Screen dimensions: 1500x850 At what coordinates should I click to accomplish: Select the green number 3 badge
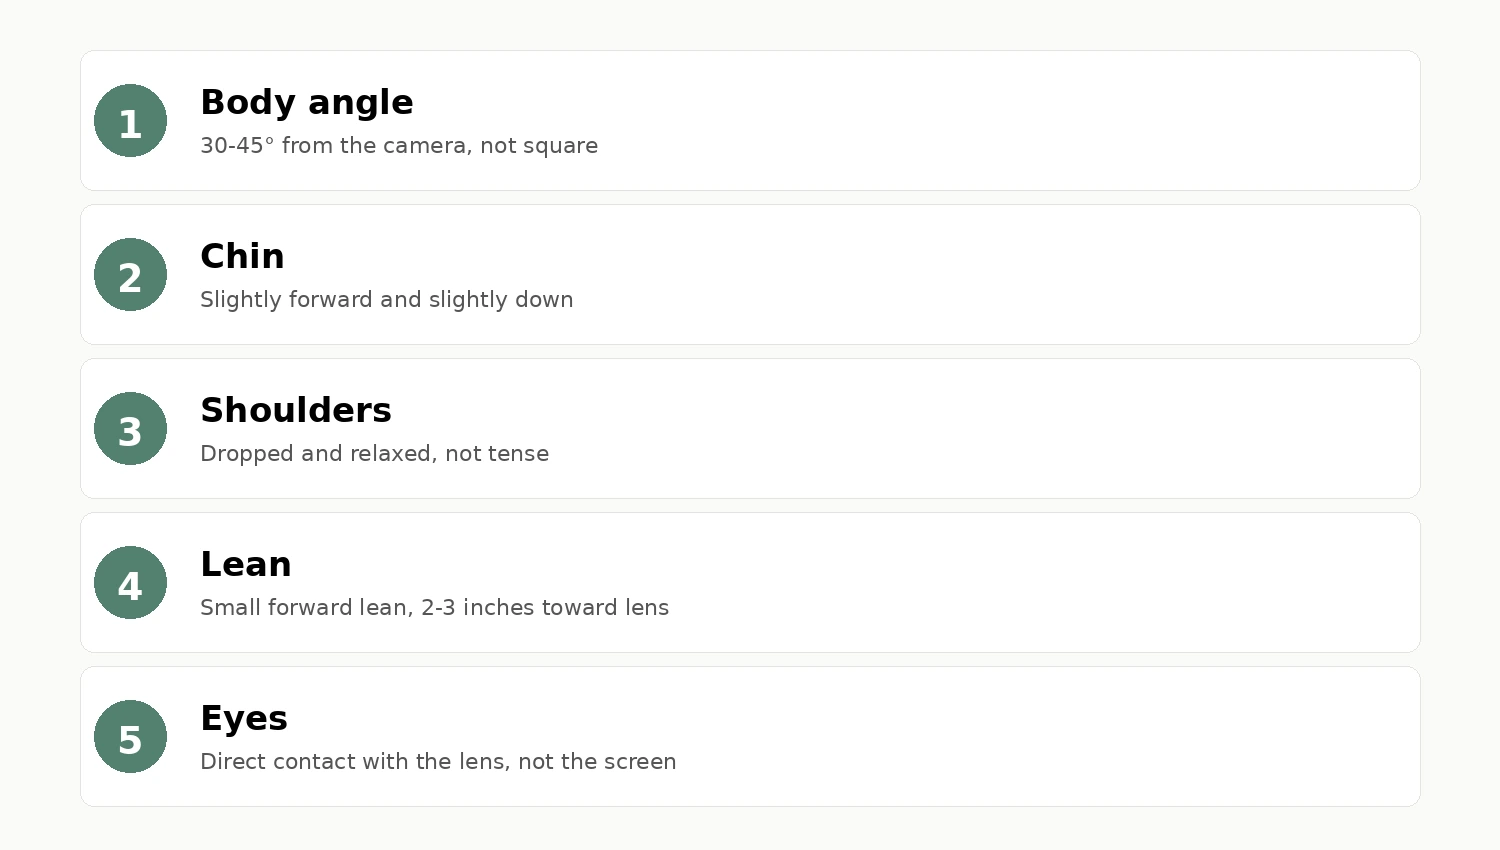tap(130, 429)
